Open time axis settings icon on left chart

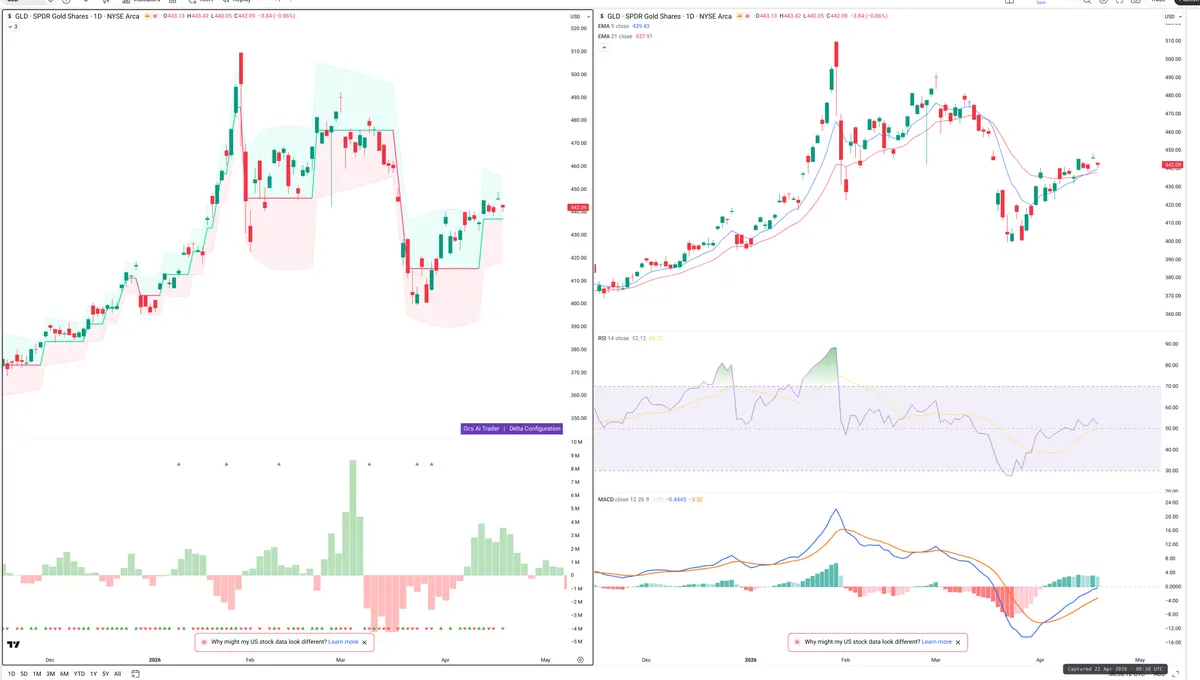click(x=580, y=660)
